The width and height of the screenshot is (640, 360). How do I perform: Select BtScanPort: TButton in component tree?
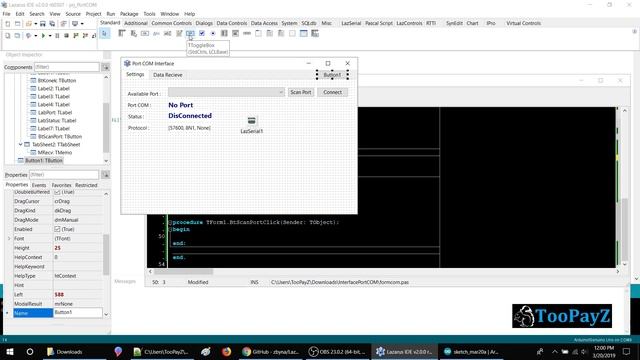point(60,136)
